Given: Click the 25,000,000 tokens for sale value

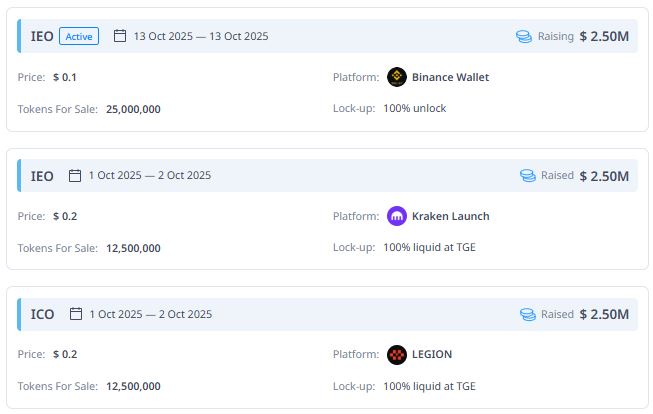Looking at the screenshot, I should (x=133, y=109).
